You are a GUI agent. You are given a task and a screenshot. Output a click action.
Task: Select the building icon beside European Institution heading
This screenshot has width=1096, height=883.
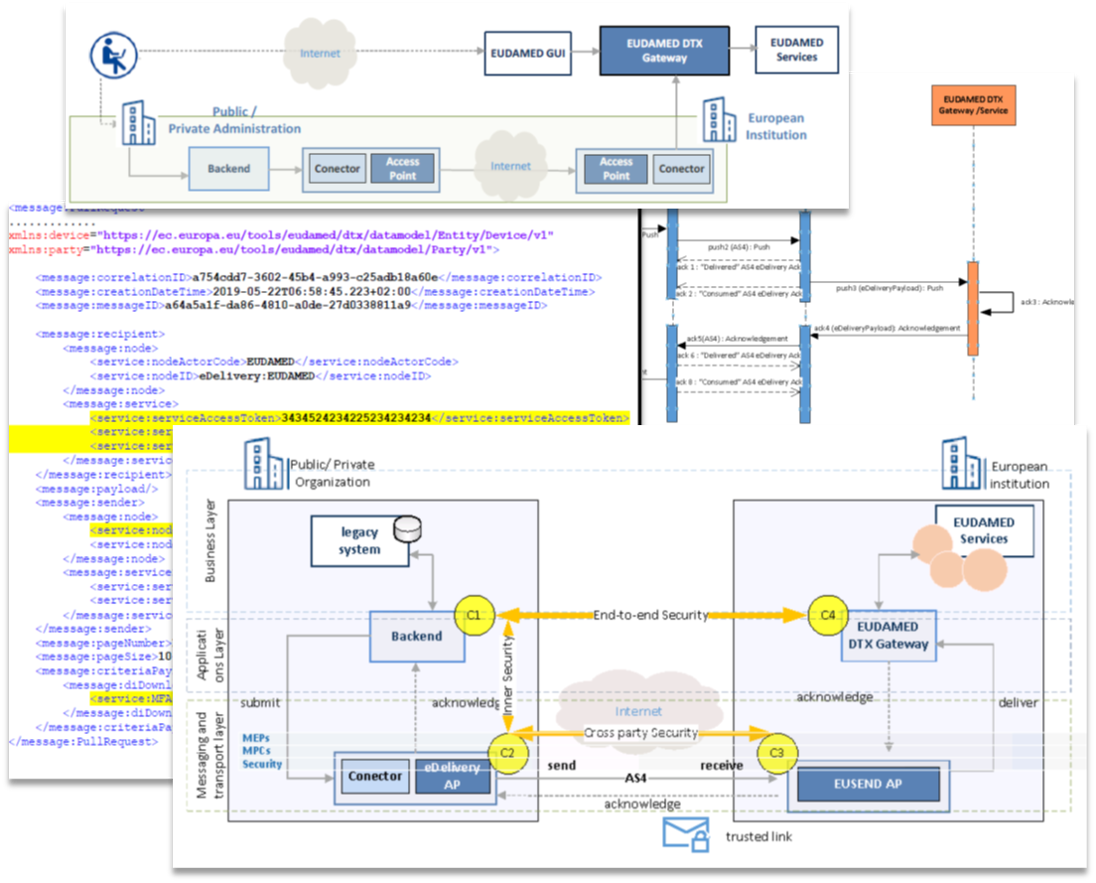click(719, 120)
